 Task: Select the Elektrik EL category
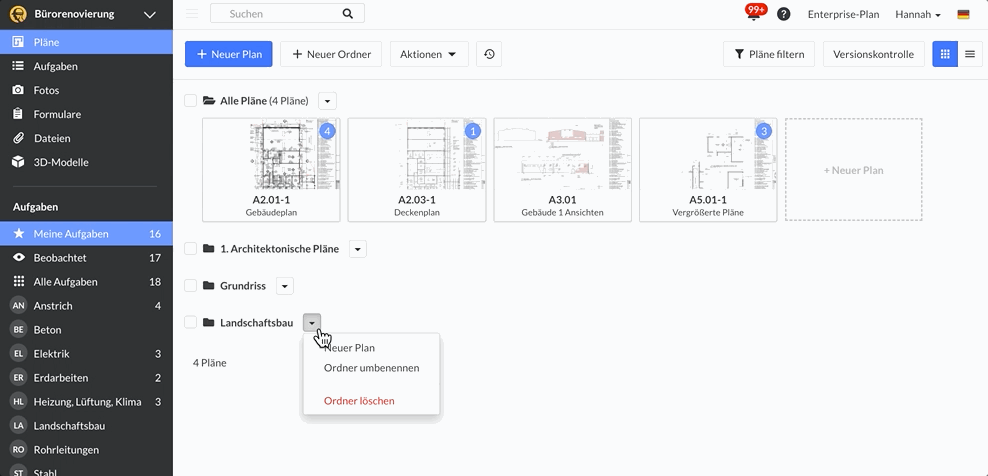coord(86,354)
